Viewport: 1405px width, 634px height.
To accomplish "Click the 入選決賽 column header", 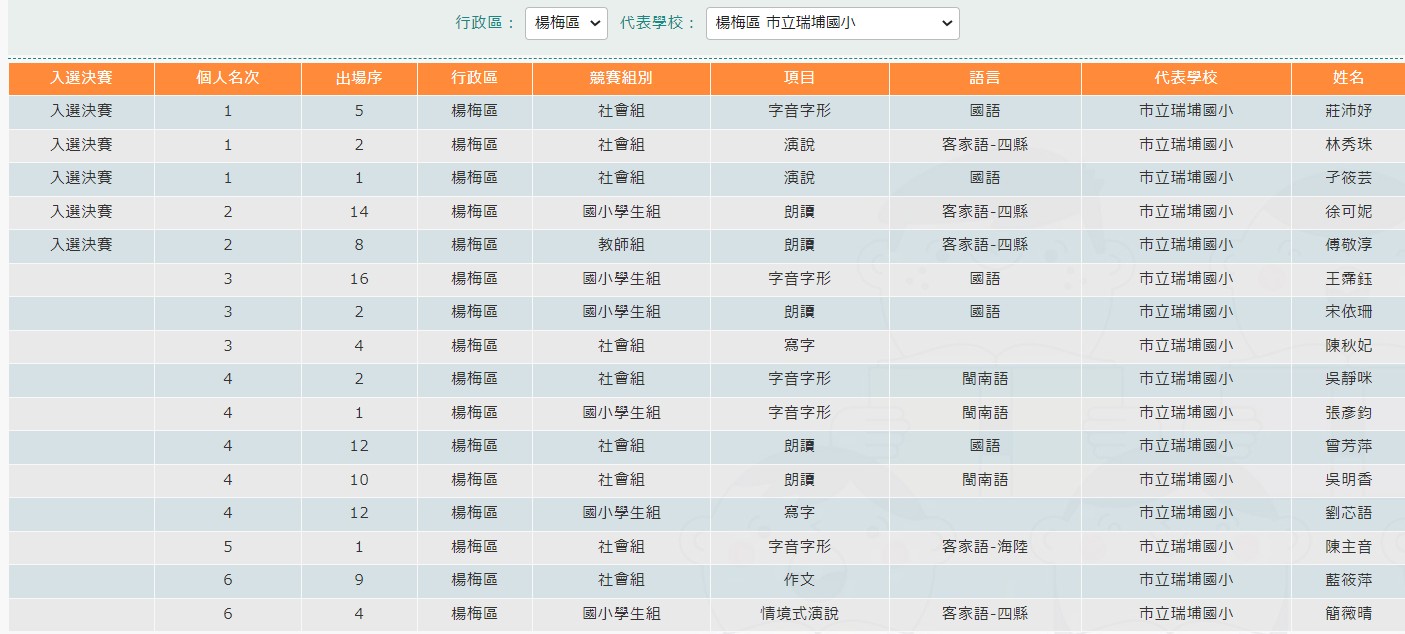I will (x=81, y=78).
